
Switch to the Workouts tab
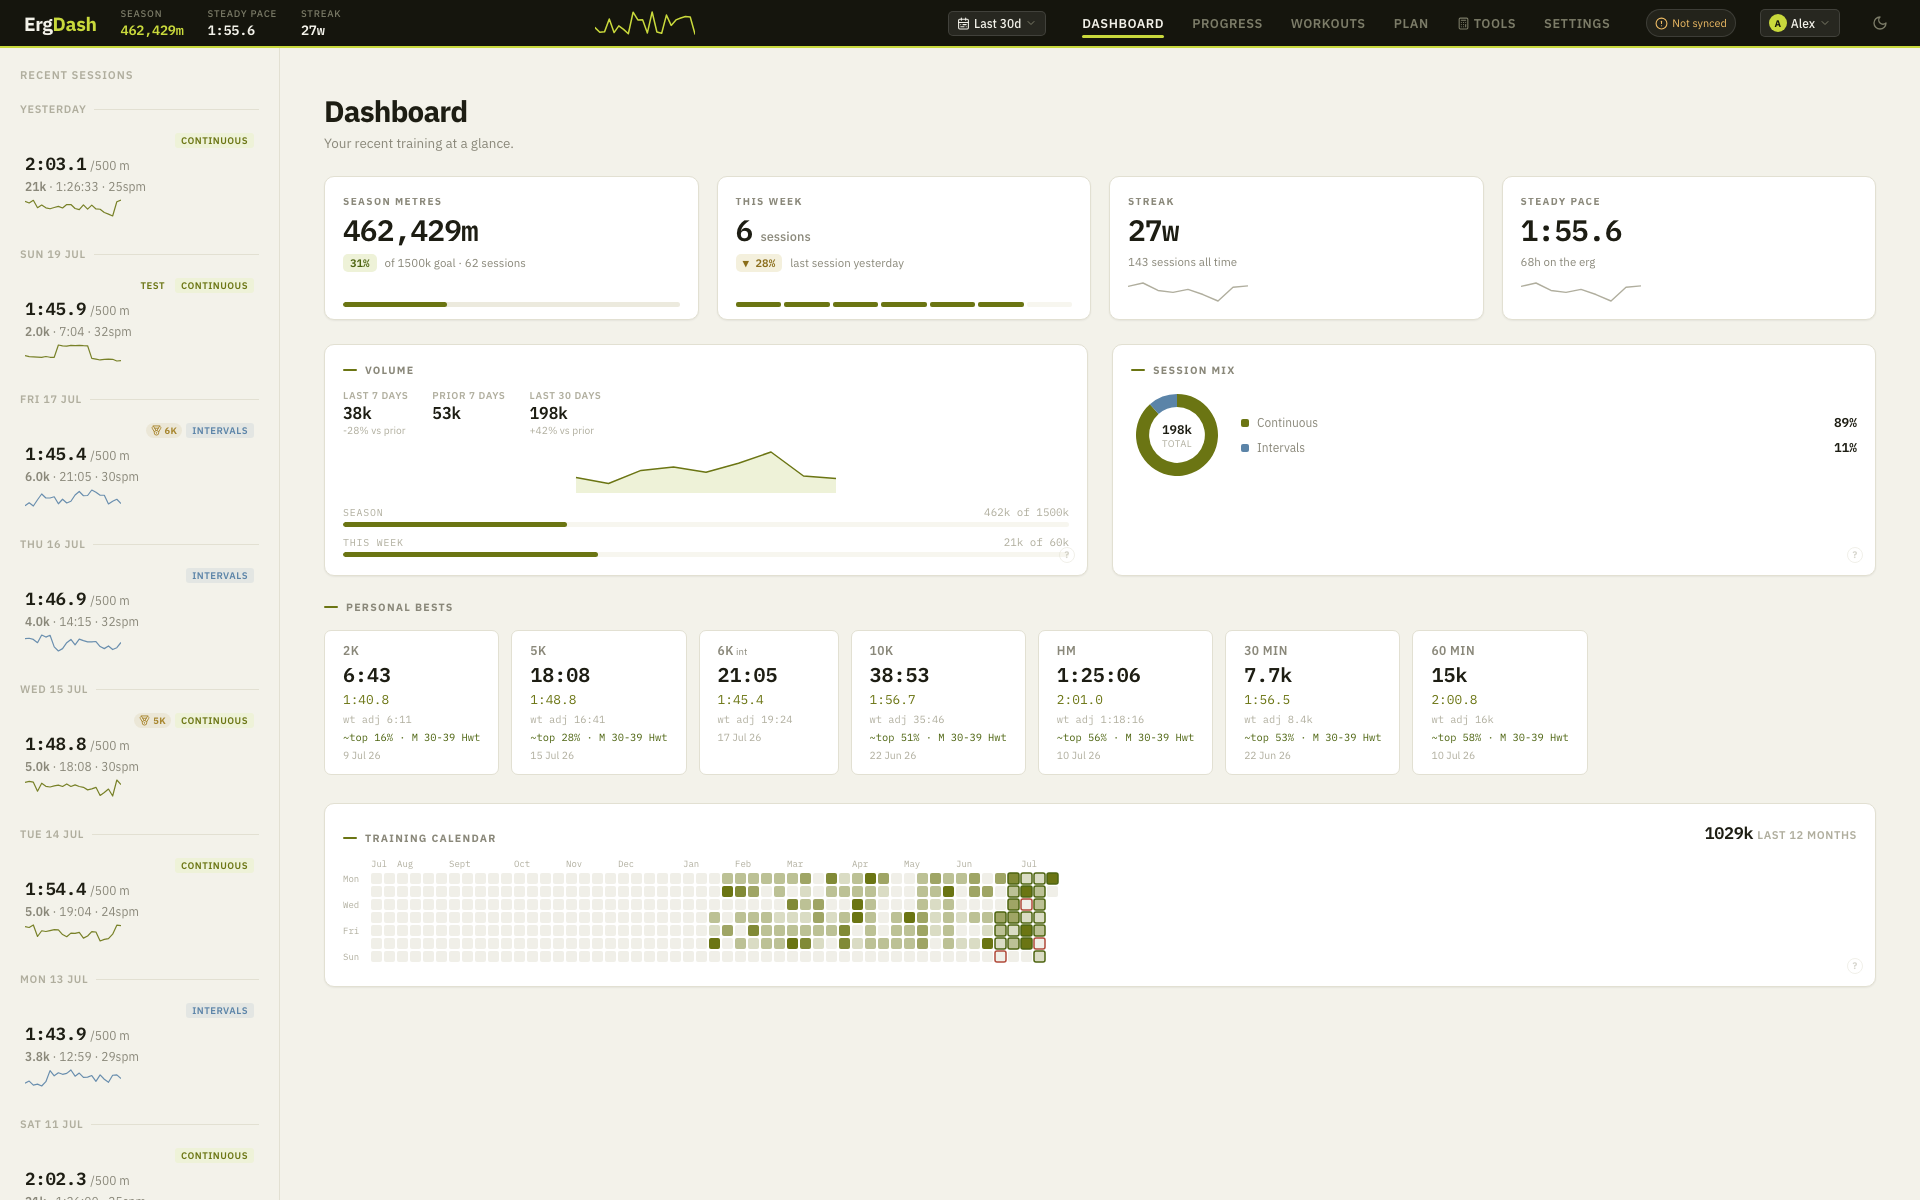click(x=1328, y=24)
